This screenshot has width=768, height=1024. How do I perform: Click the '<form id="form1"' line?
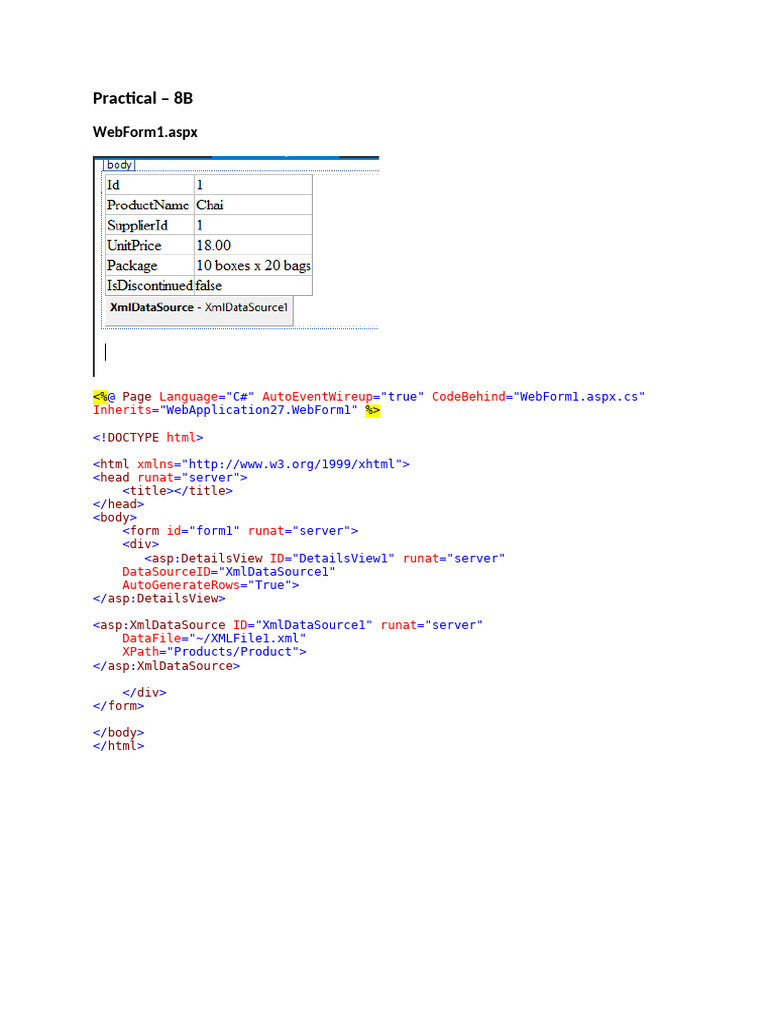(x=240, y=531)
